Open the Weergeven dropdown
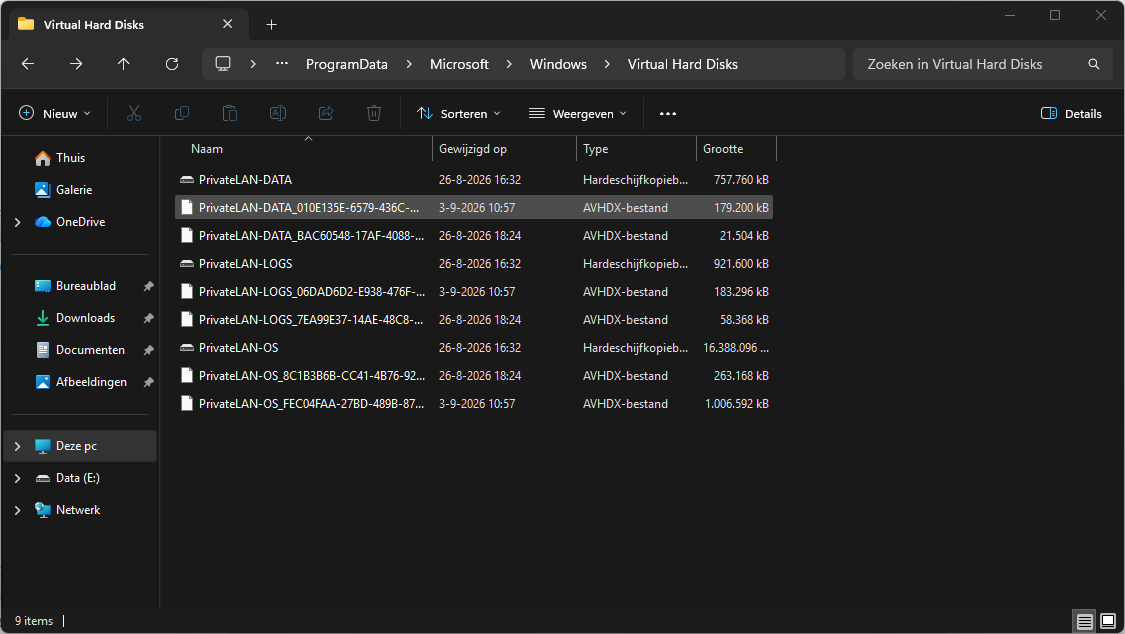Viewport: 1125px width, 634px height. tap(578, 113)
